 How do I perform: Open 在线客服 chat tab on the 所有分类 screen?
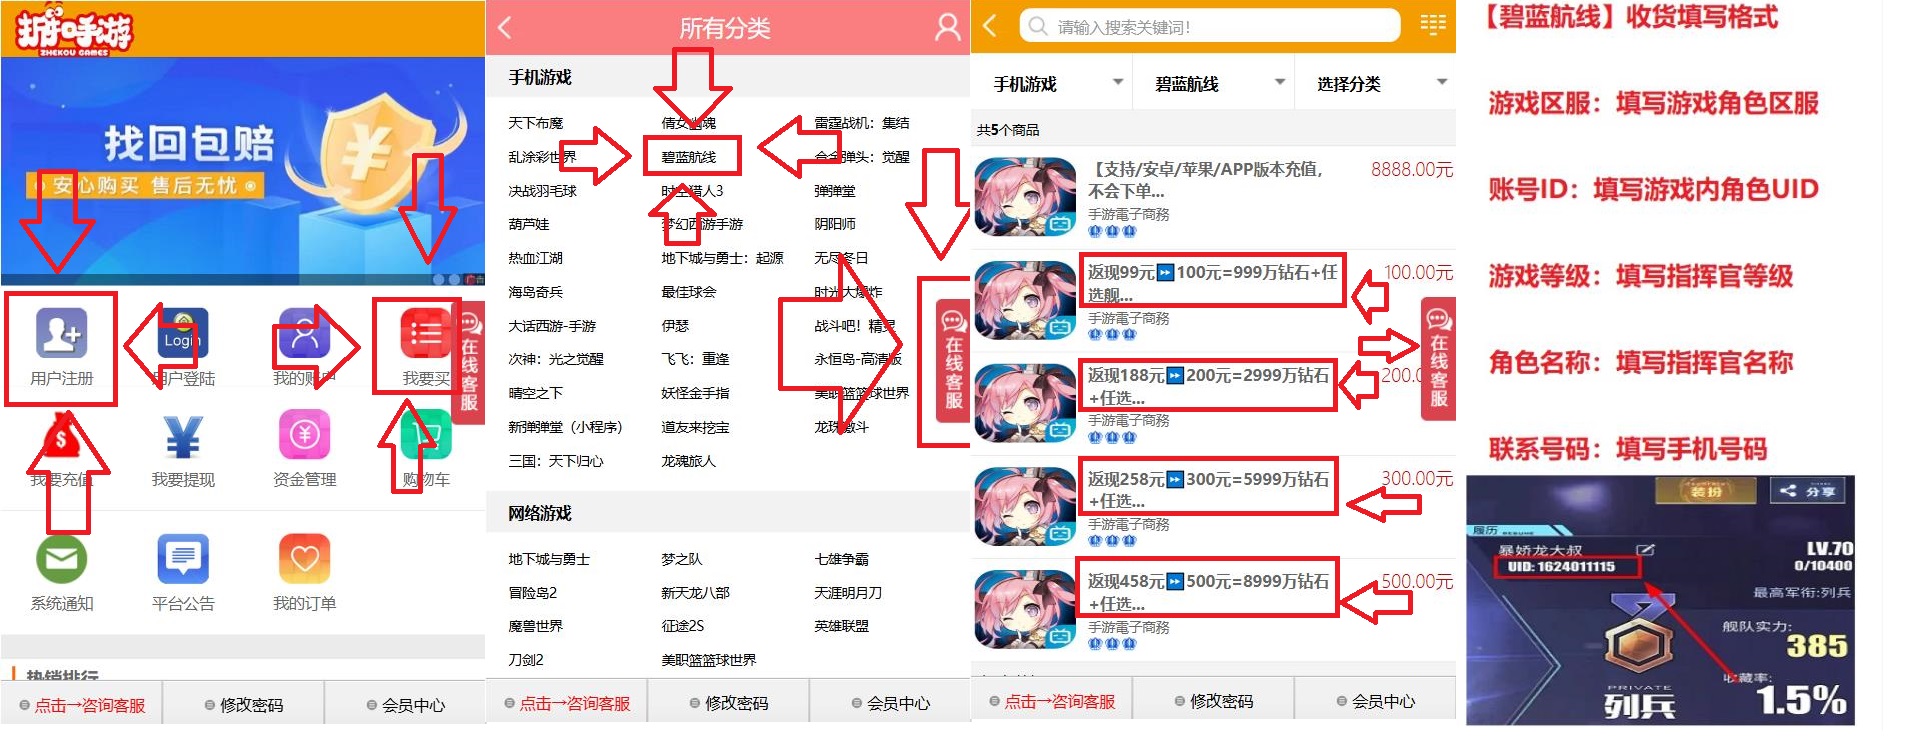tap(954, 360)
